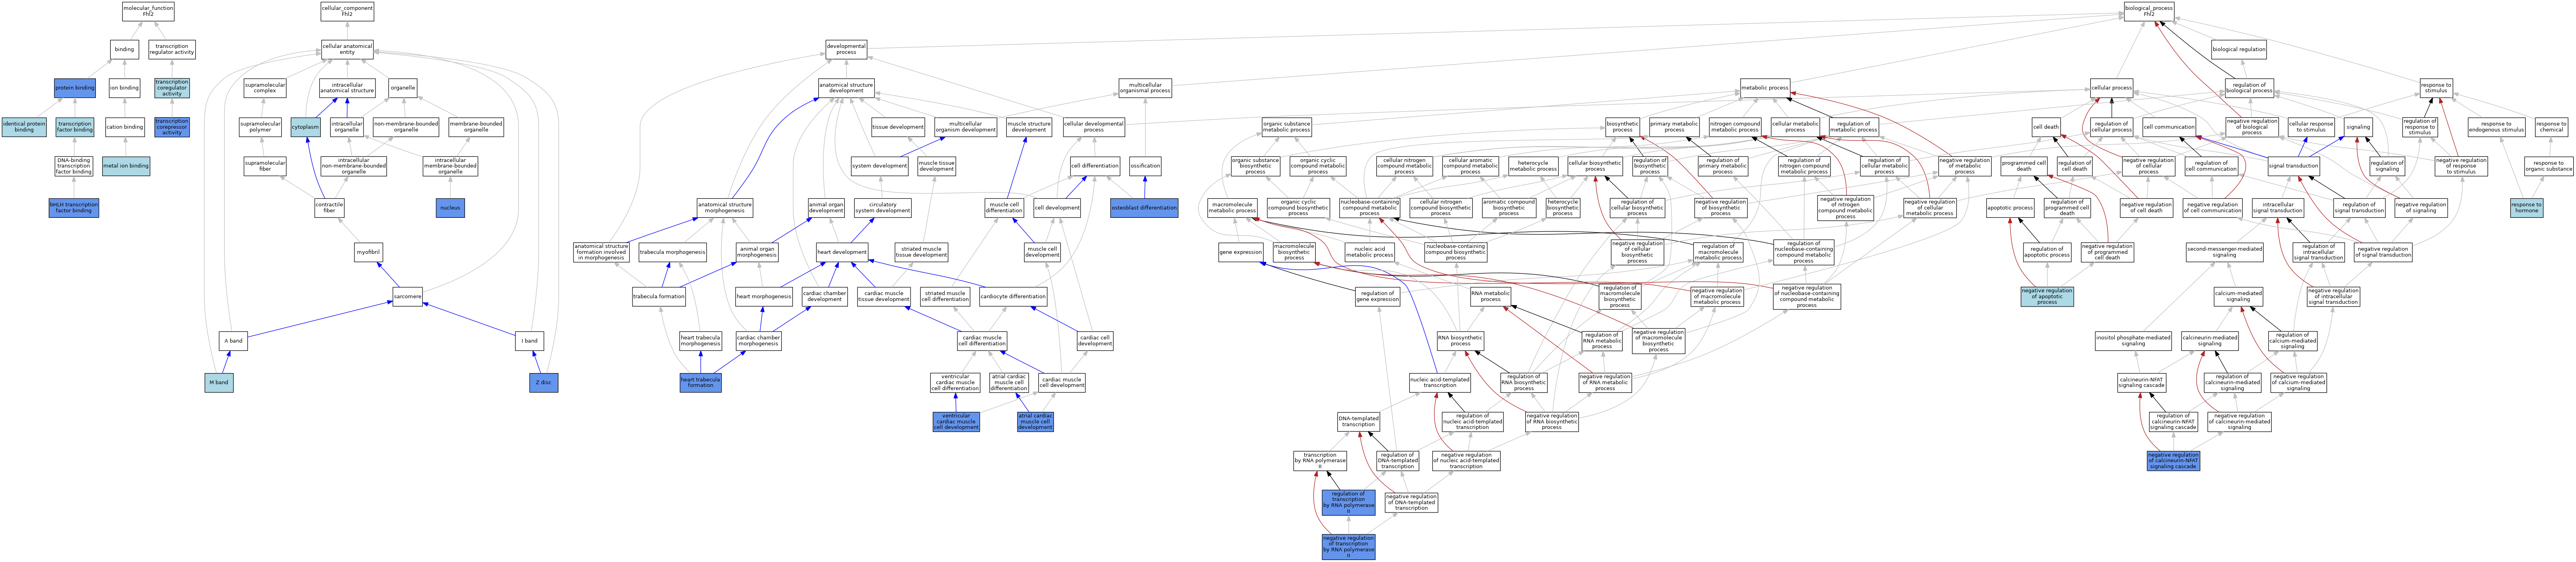The width and height of the screenshot is (2576, 562).
Task: Click the primary metabolic process node
Action: (x=1674, y=127)
